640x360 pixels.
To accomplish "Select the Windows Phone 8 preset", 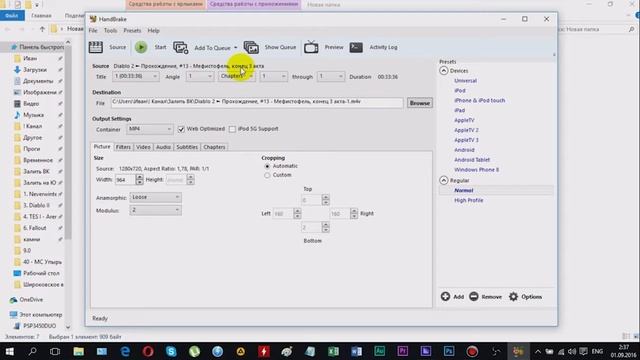I will click(476, 169).
